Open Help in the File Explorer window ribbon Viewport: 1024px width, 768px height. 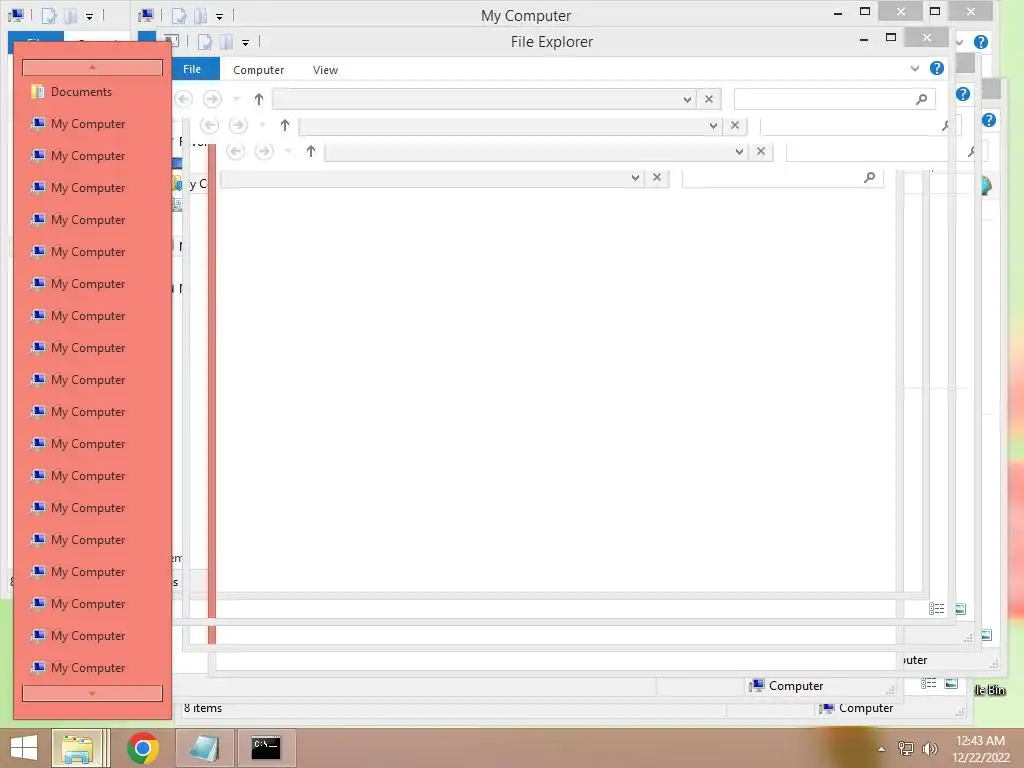point(936,69)
